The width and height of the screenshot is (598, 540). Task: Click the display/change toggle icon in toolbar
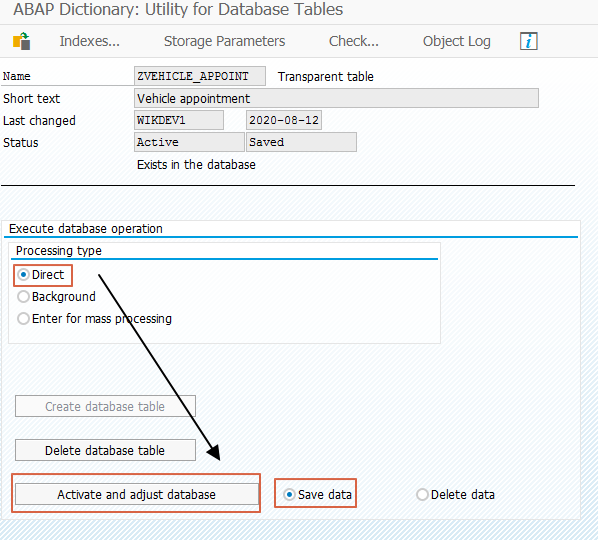[21, 41]
